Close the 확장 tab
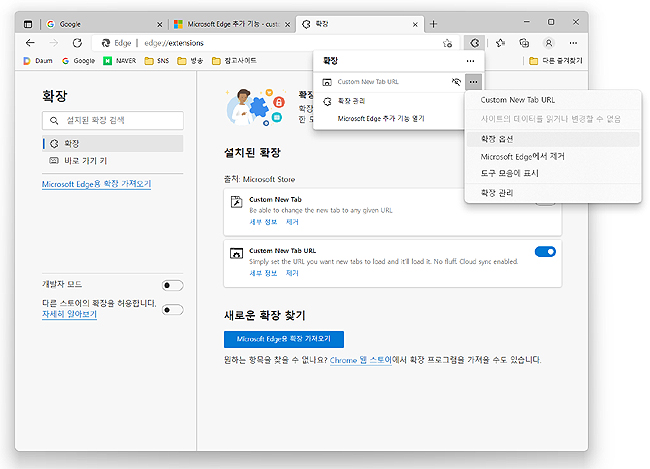 (x=415, y=24)
